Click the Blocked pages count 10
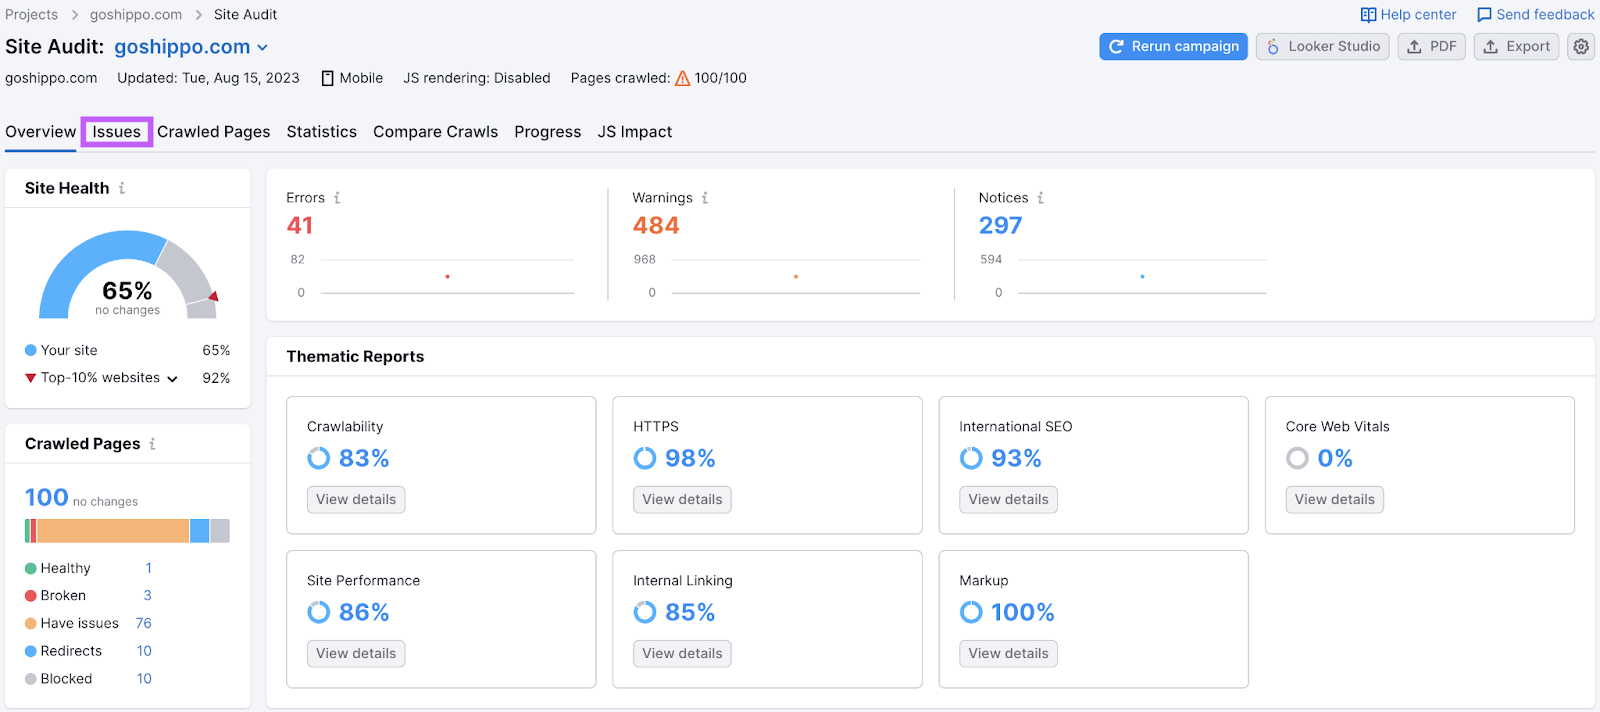This screenshot has height=712, width=1600. (144, 679)
